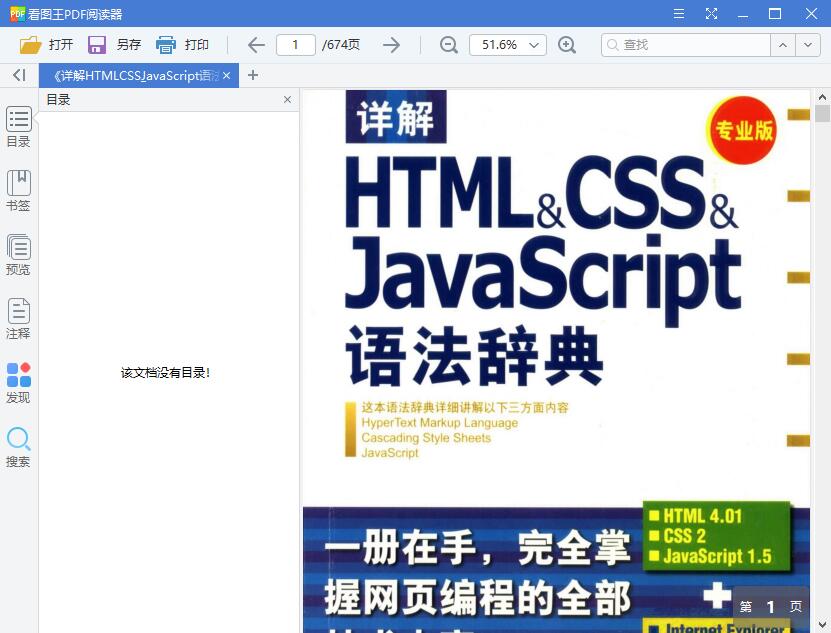
Task: Click the 该文档没有目录! message
Action: (x=165, y=373)
